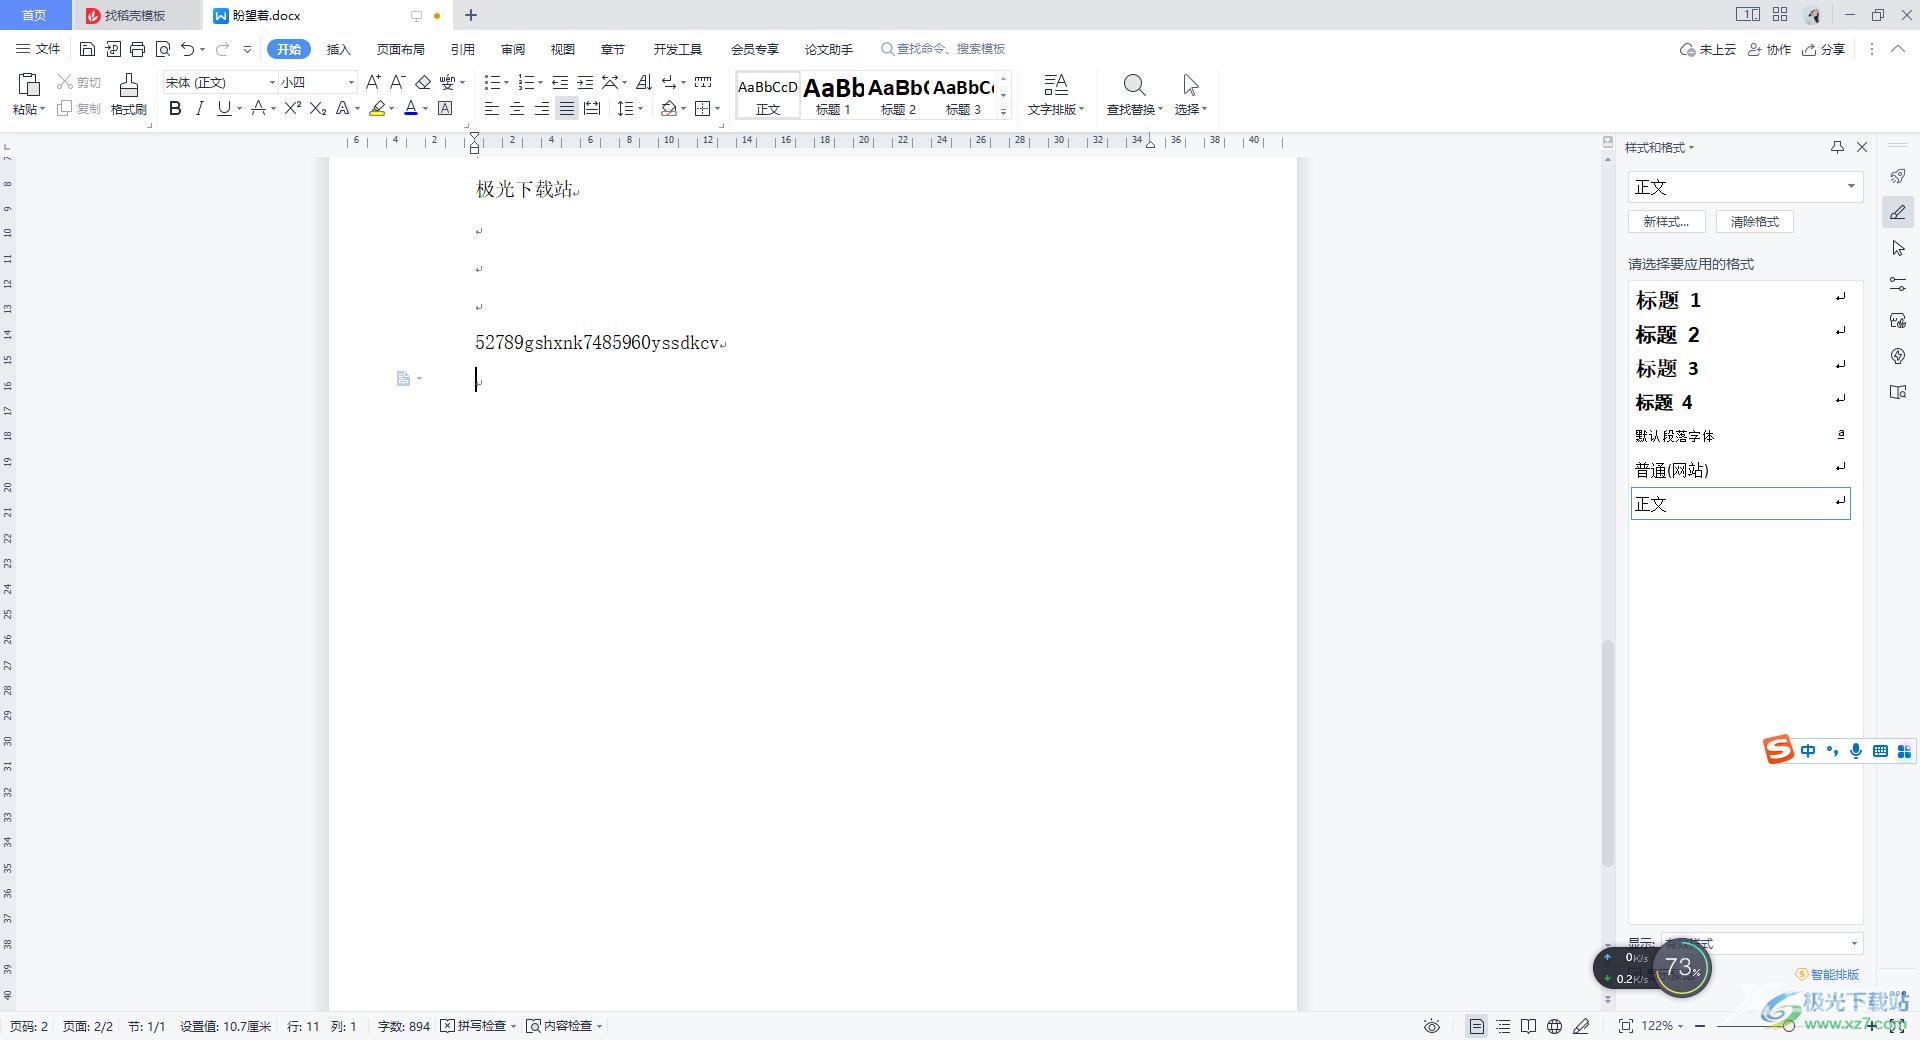Switch to the 开发工具 ribbon tab
Viewport: 1920px width, 1040px height.
click(x=677, y=49)
